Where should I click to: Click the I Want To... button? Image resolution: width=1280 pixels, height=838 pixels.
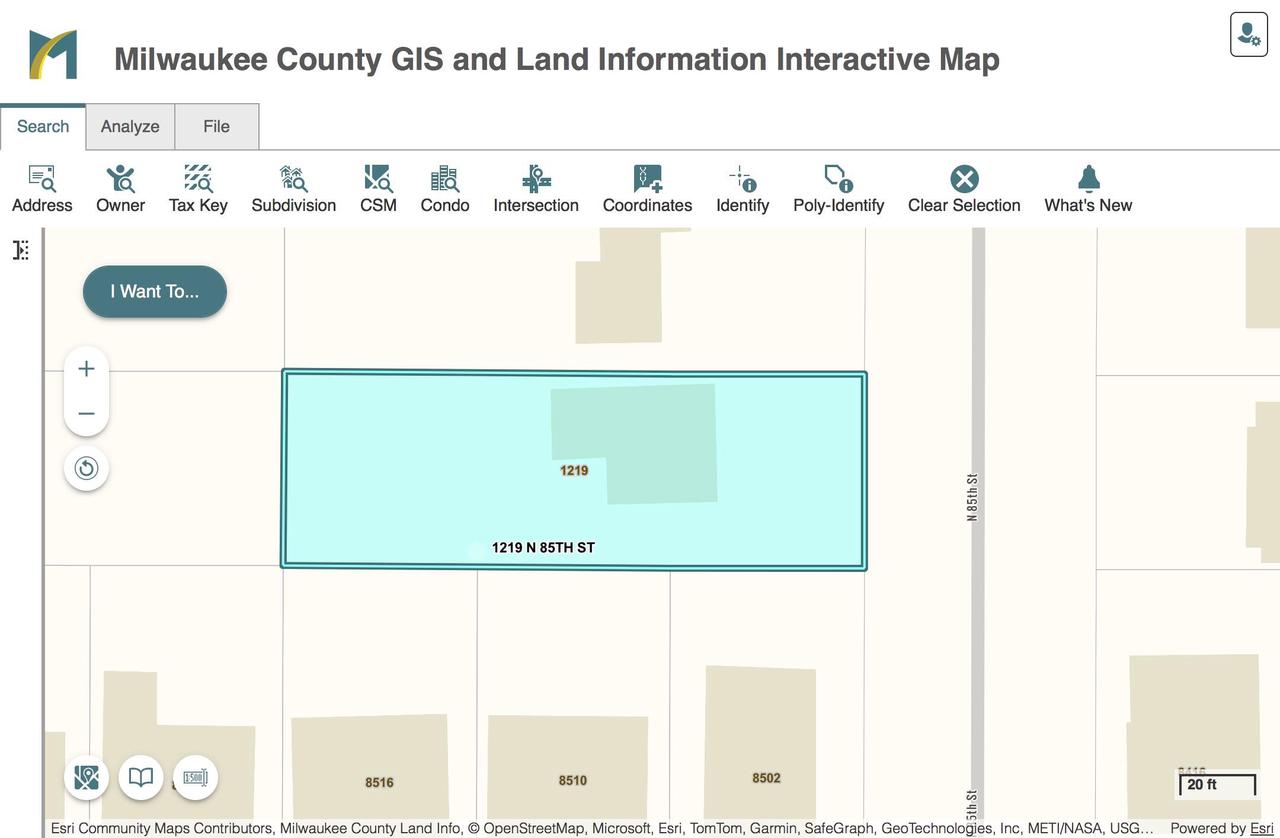(155, 292)
